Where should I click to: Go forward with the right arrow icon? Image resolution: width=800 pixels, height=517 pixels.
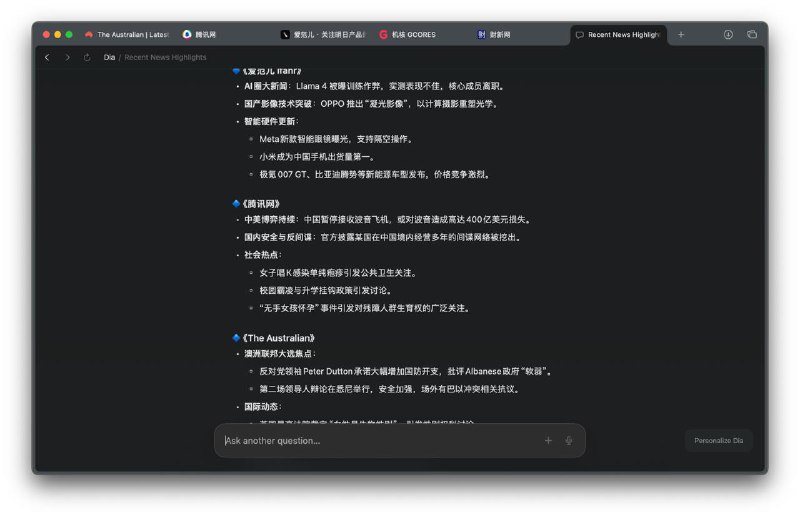pos(67,57)
